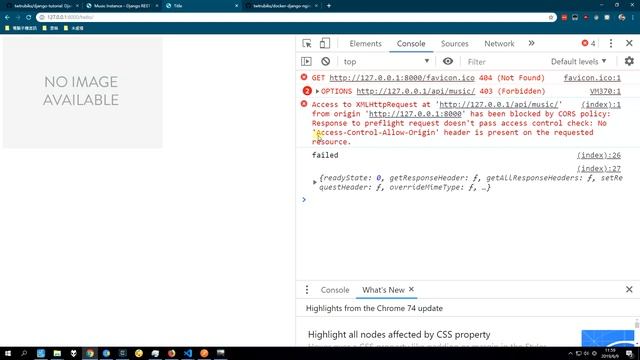This screenshot has width=640, height=360.
Task: Click the console Filter input field
Action: [504, 62]
